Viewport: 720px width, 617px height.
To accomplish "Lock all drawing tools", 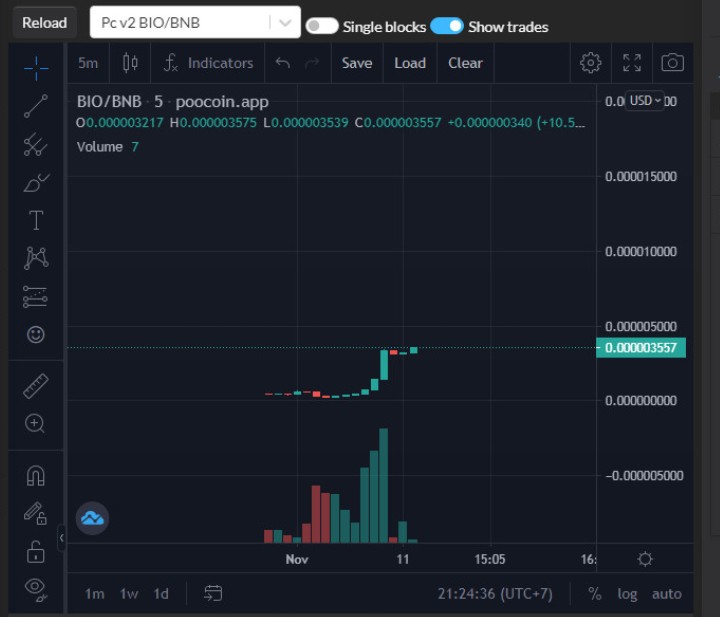I will (x=35, y=551).
